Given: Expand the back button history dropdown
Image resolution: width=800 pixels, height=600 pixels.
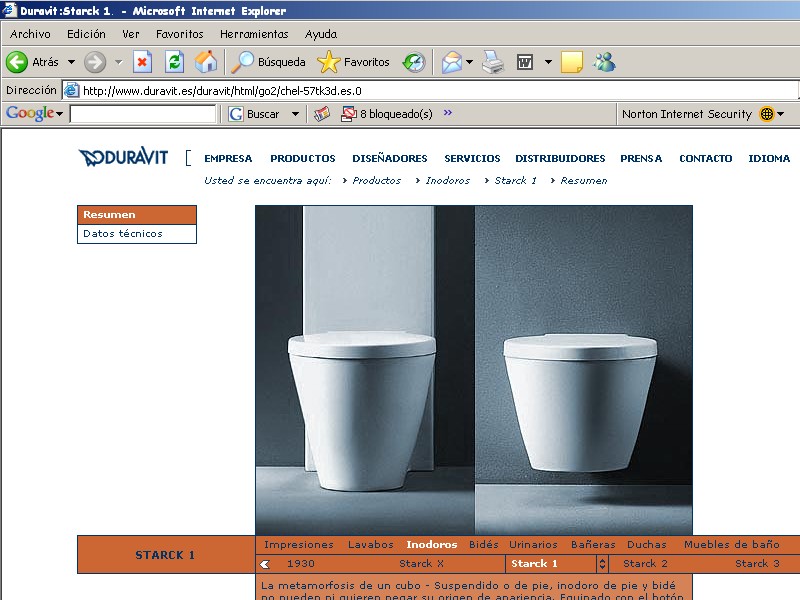Looking at the screenshot, I should (71, 62).
